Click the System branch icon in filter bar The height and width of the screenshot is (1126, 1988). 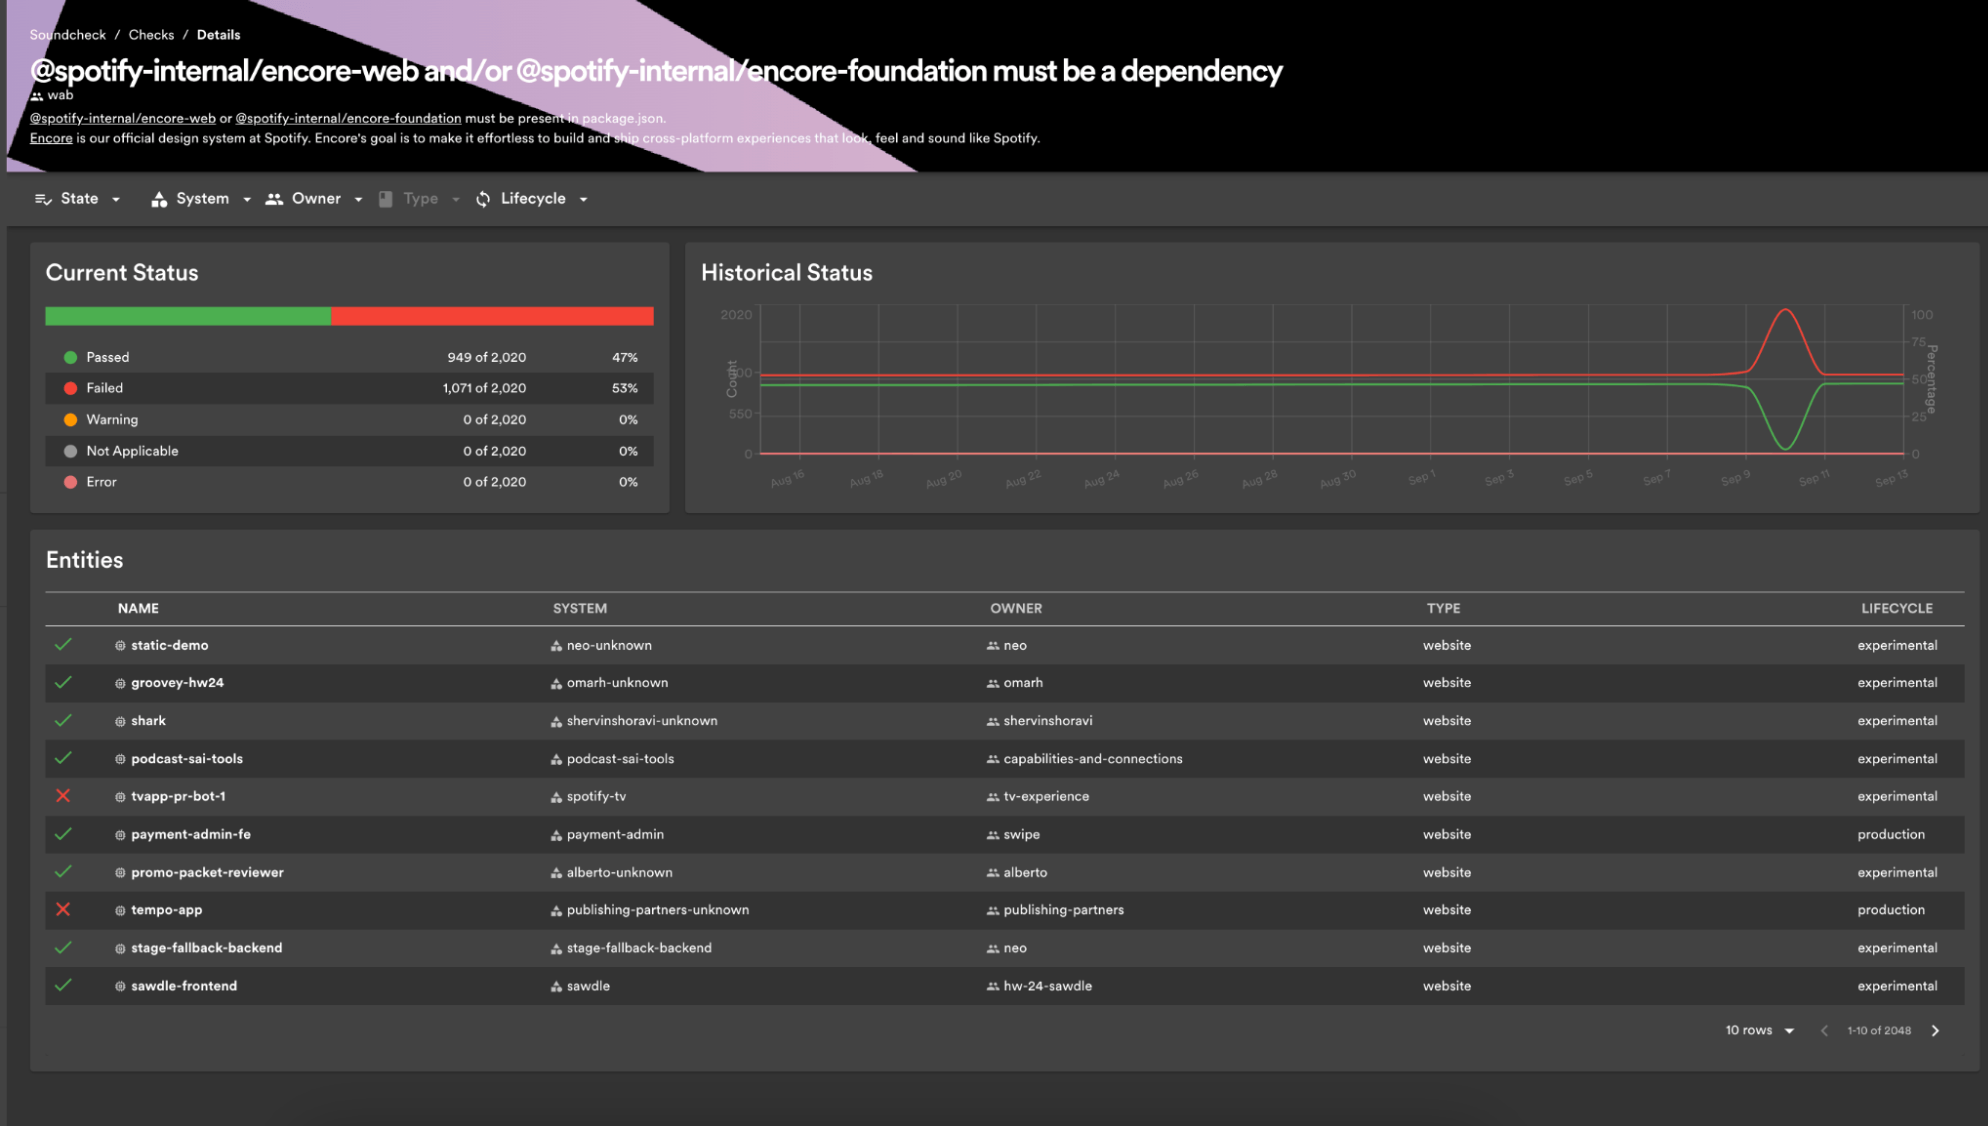click(159, 198)
